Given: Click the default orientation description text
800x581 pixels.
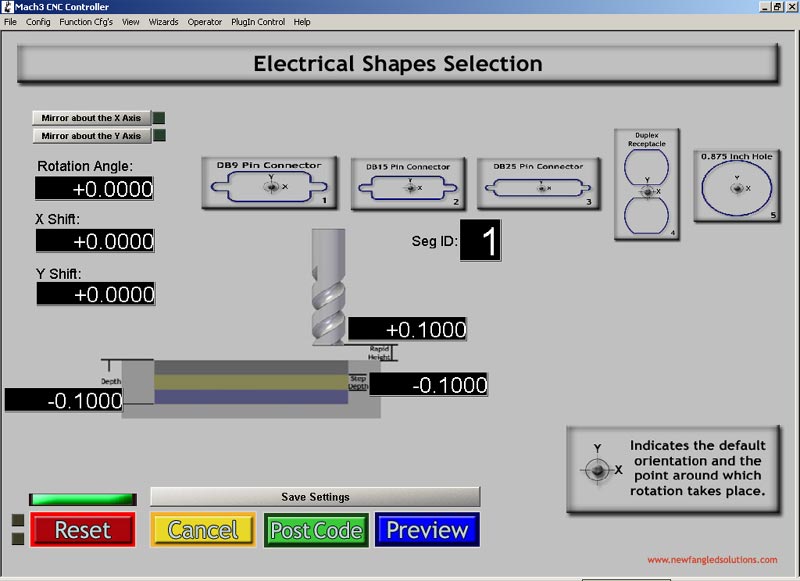Looking at the screenshot, I should [x=697, y=468].
